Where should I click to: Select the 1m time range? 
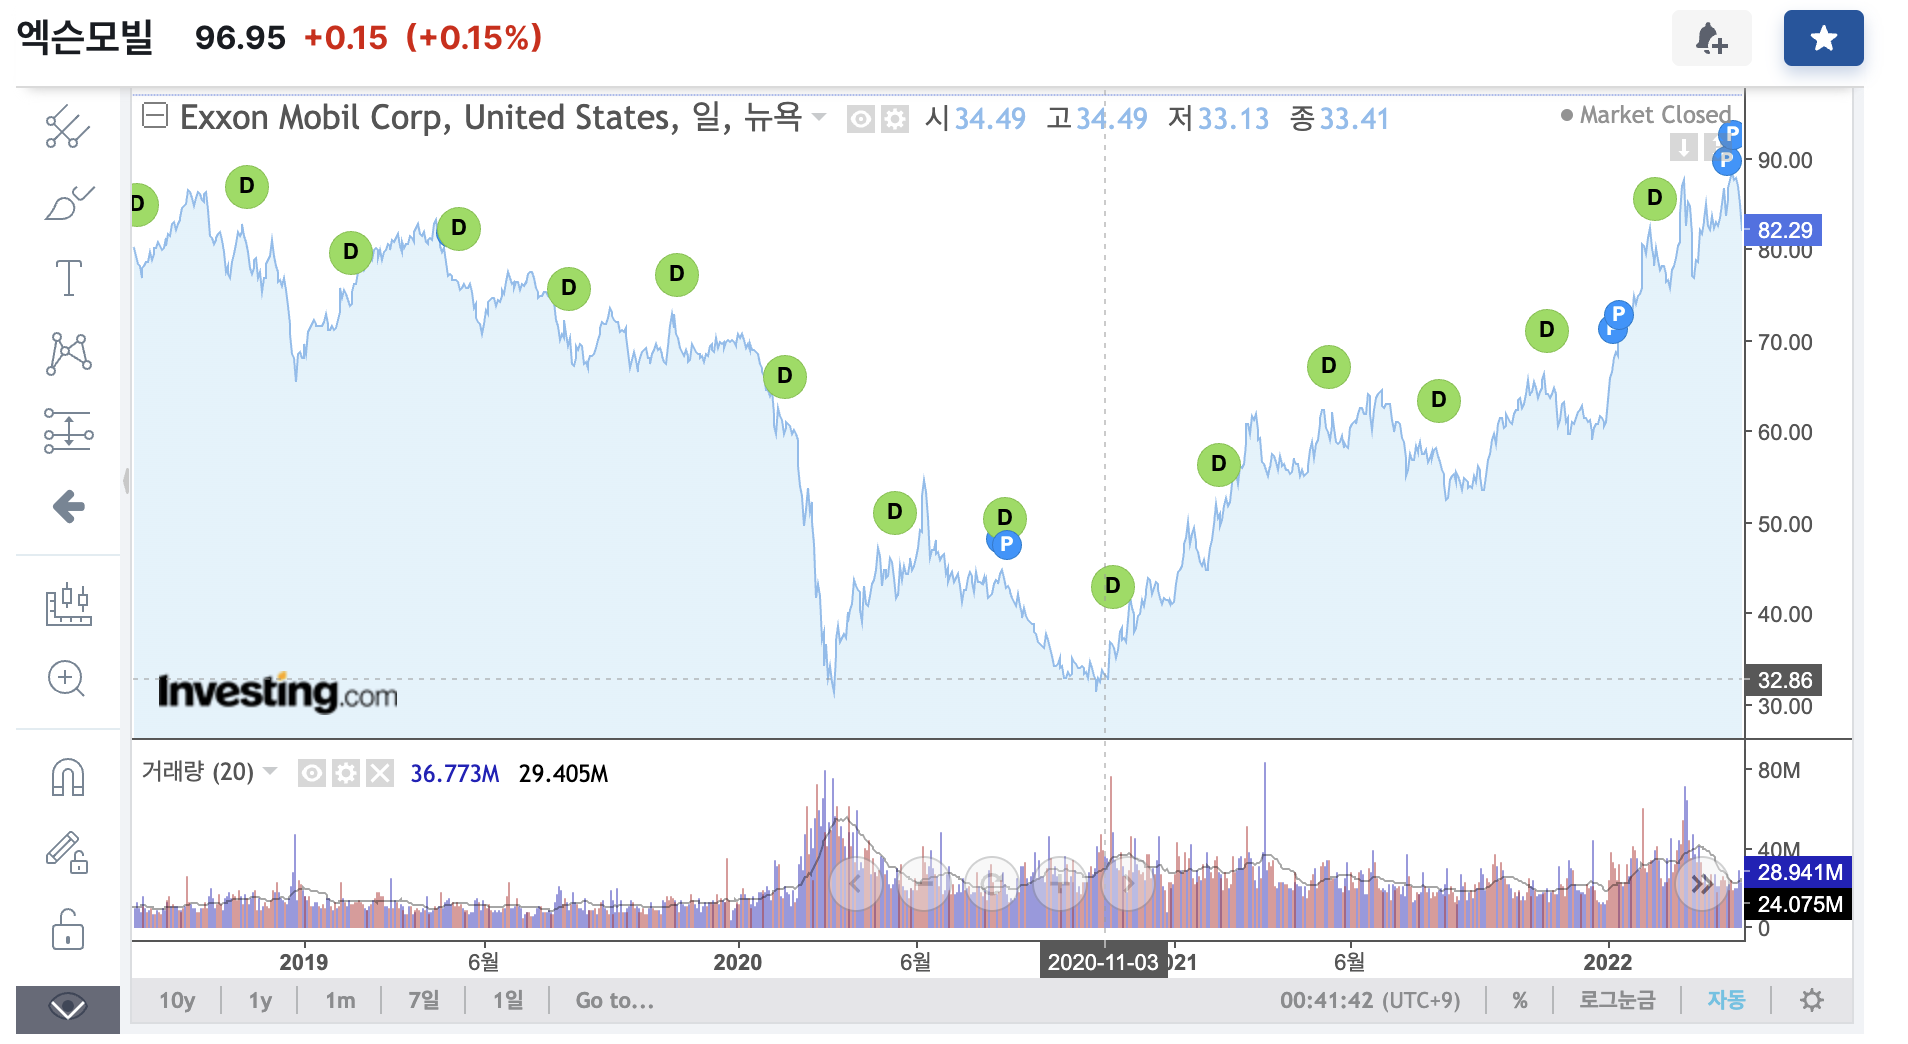[x=340, y=1000]
